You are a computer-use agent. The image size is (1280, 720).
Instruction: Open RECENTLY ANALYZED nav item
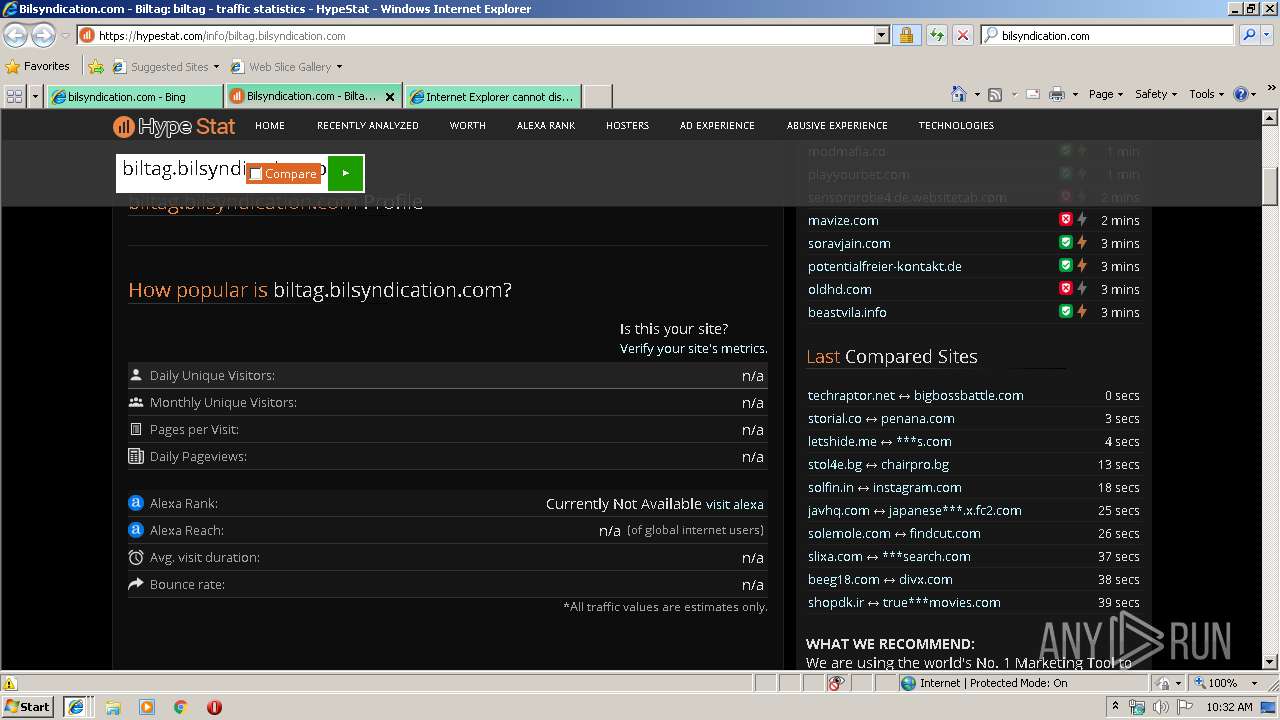pyautogui.click(x=368, y=125)
